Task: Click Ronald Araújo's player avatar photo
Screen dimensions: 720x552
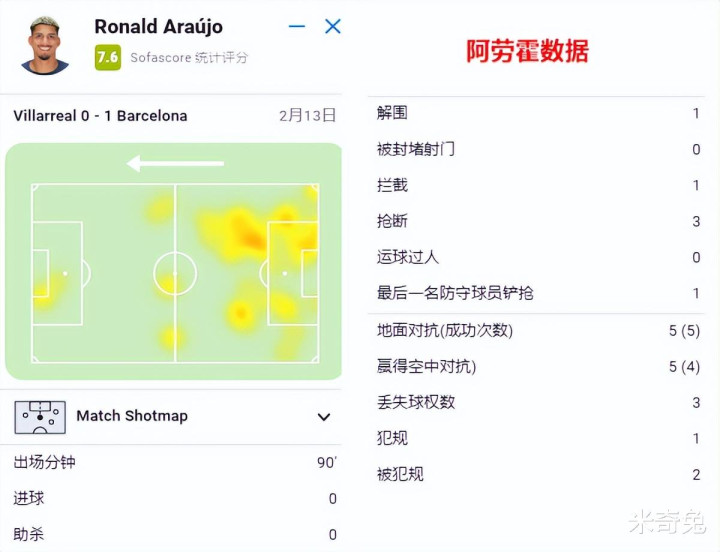Action: [45, 45]
